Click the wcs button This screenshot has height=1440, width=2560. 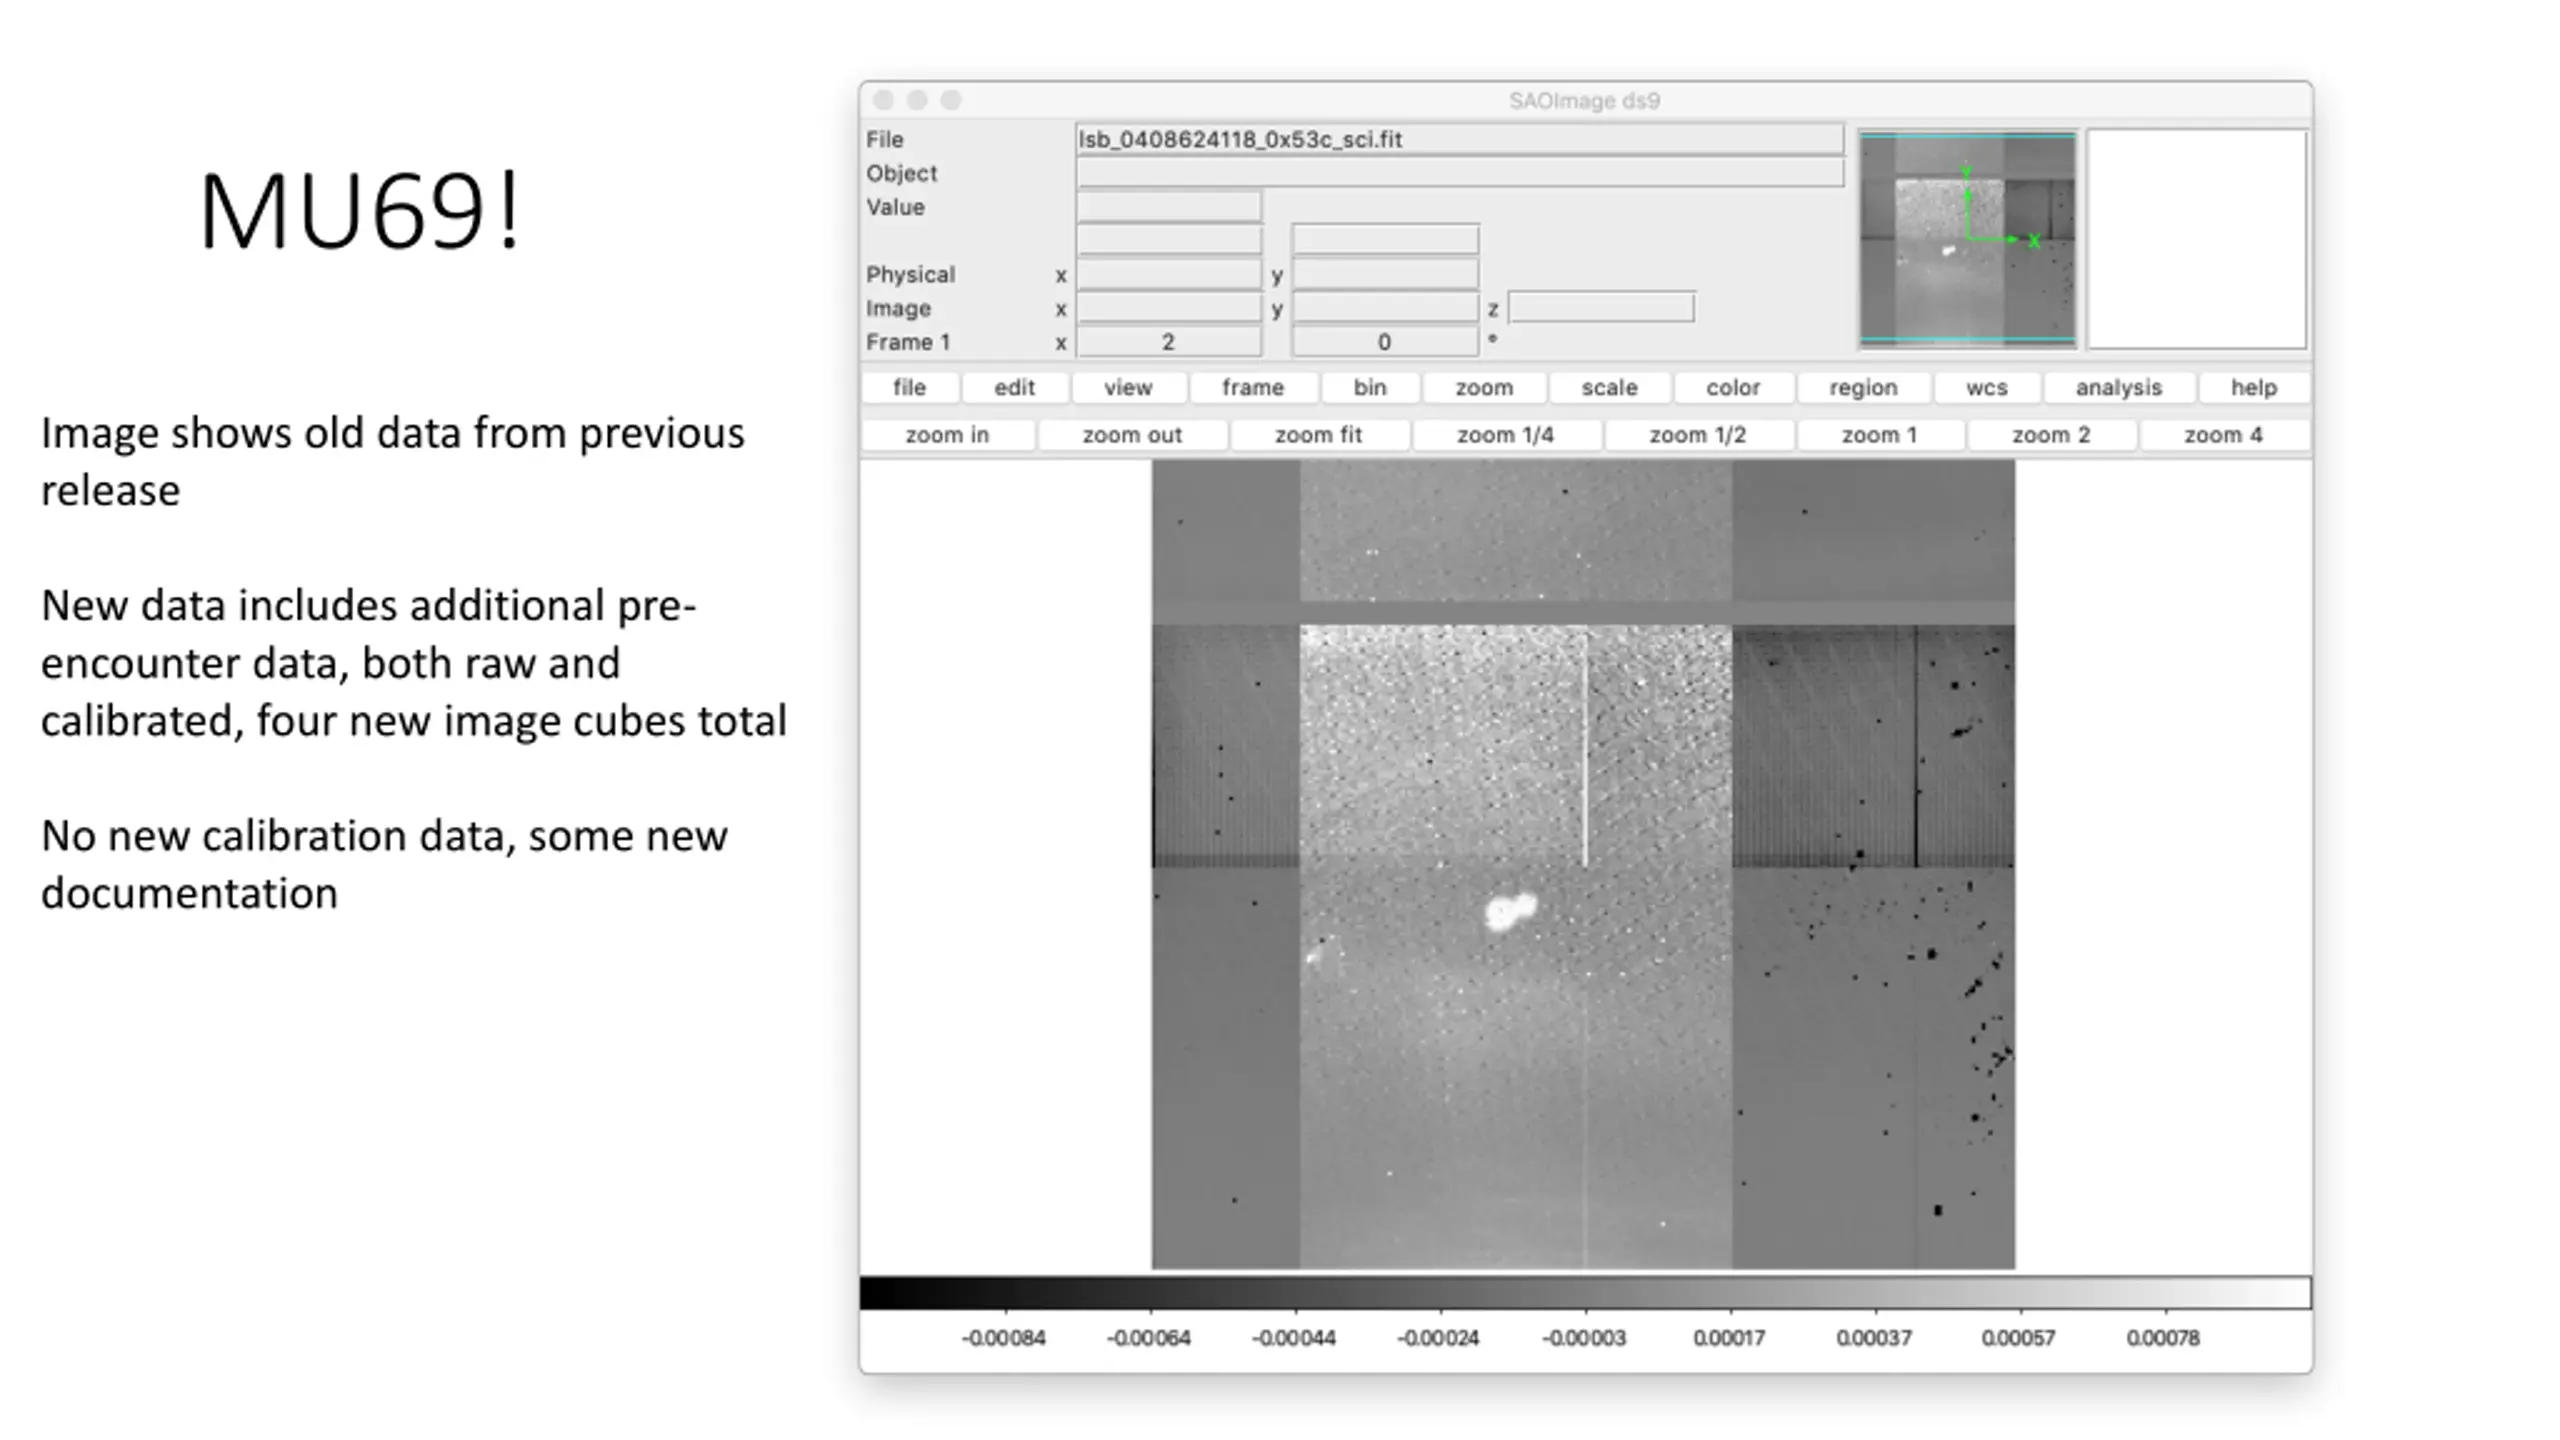pyautogui.click(x=1986, y=387)
